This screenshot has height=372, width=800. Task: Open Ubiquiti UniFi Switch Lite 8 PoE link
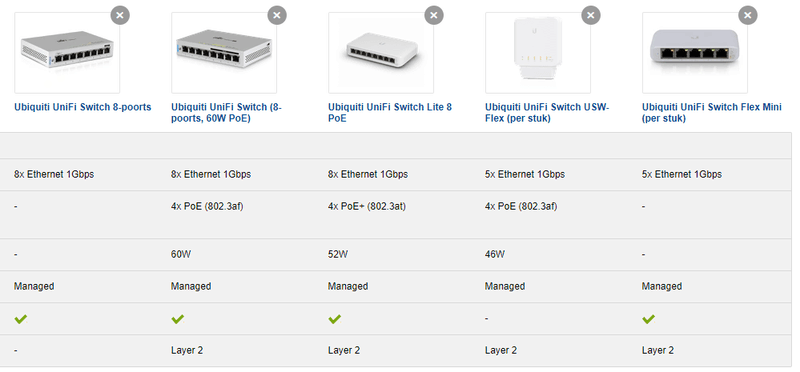click(390, 113)
